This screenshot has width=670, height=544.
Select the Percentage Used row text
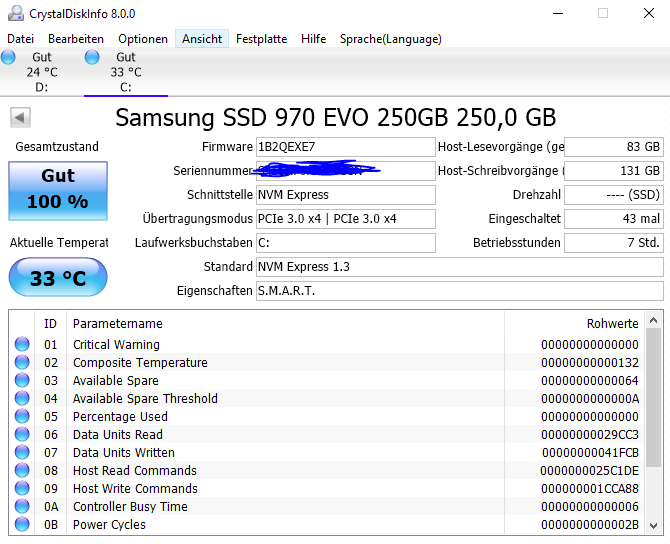click(x=120, y=416)
